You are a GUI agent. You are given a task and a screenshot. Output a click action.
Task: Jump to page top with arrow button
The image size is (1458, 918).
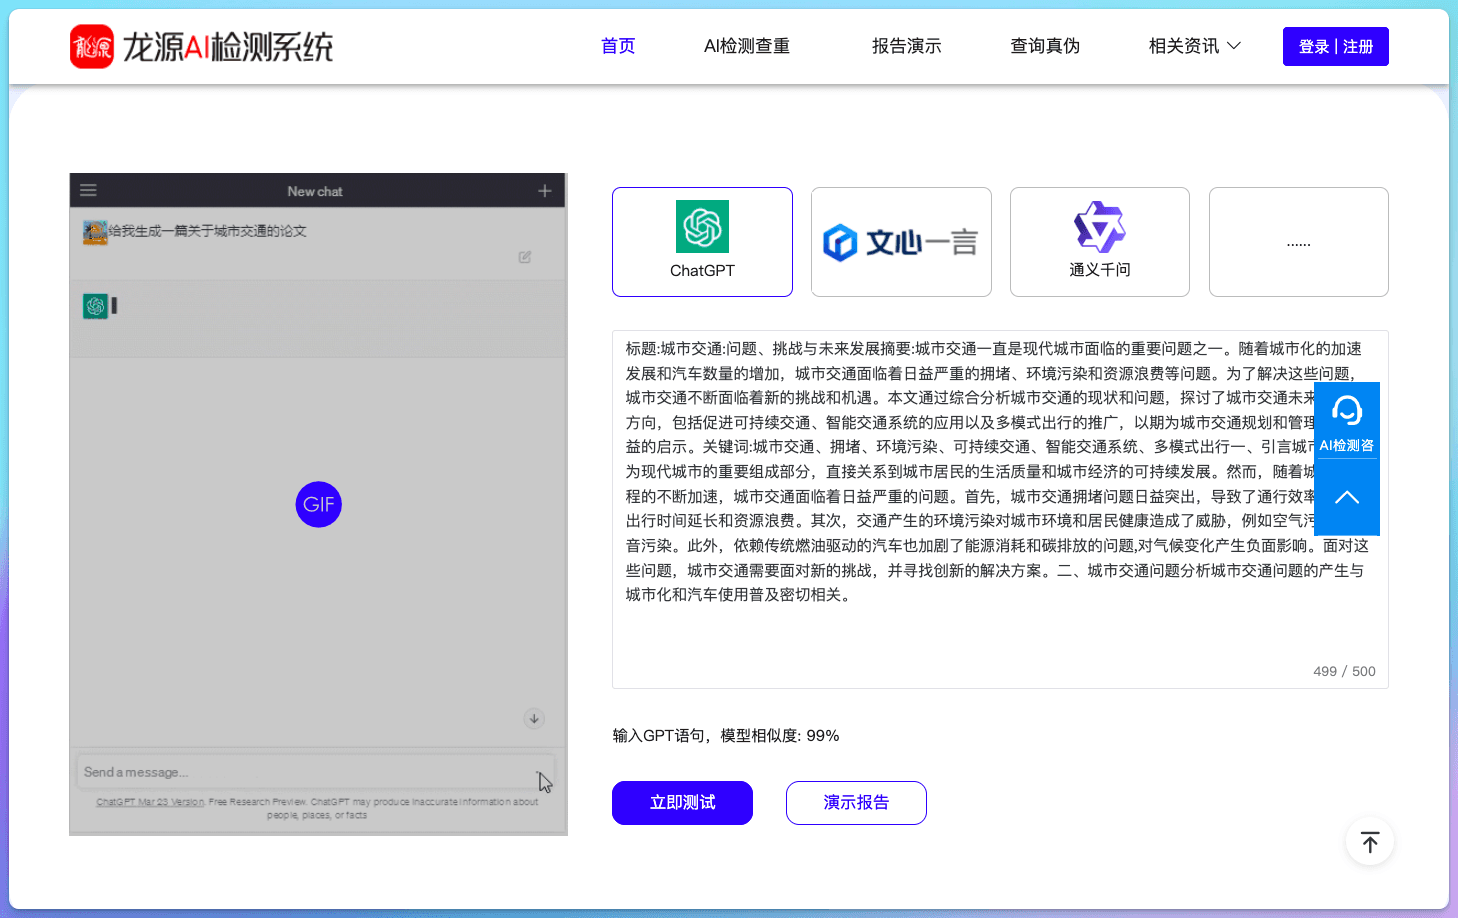1370,842
